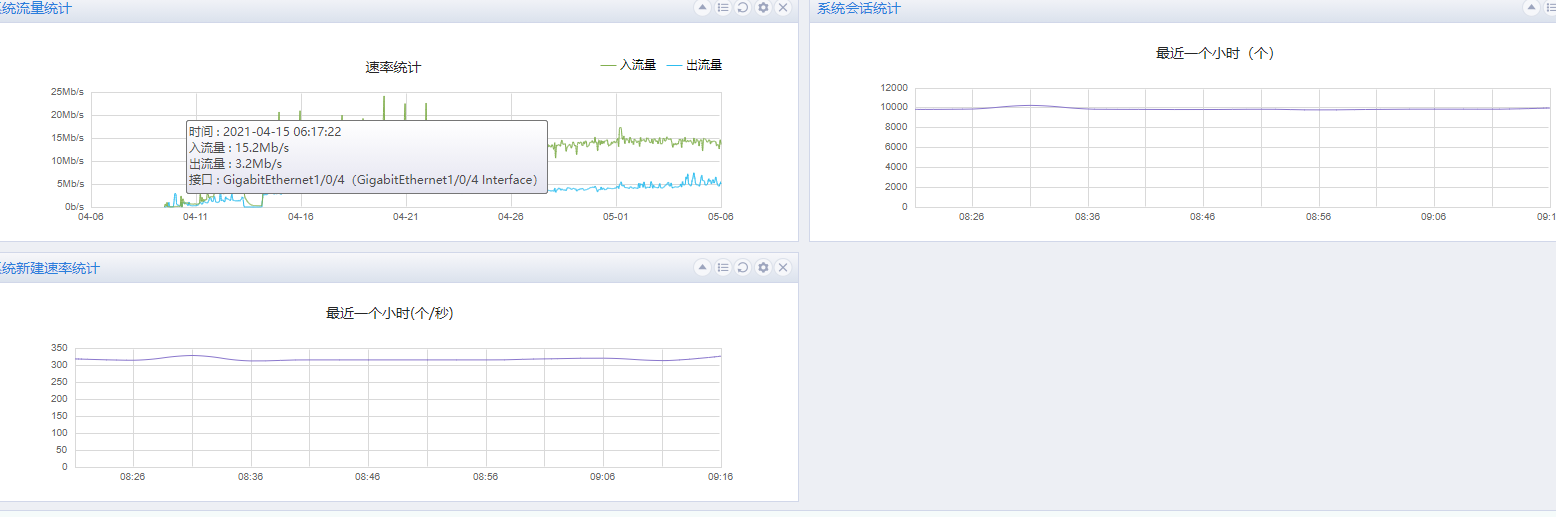The width and height of the screenshot is (1556, 517).
Task: Click the 08:36 label in new-rate chart
Action: pos(250,477)
